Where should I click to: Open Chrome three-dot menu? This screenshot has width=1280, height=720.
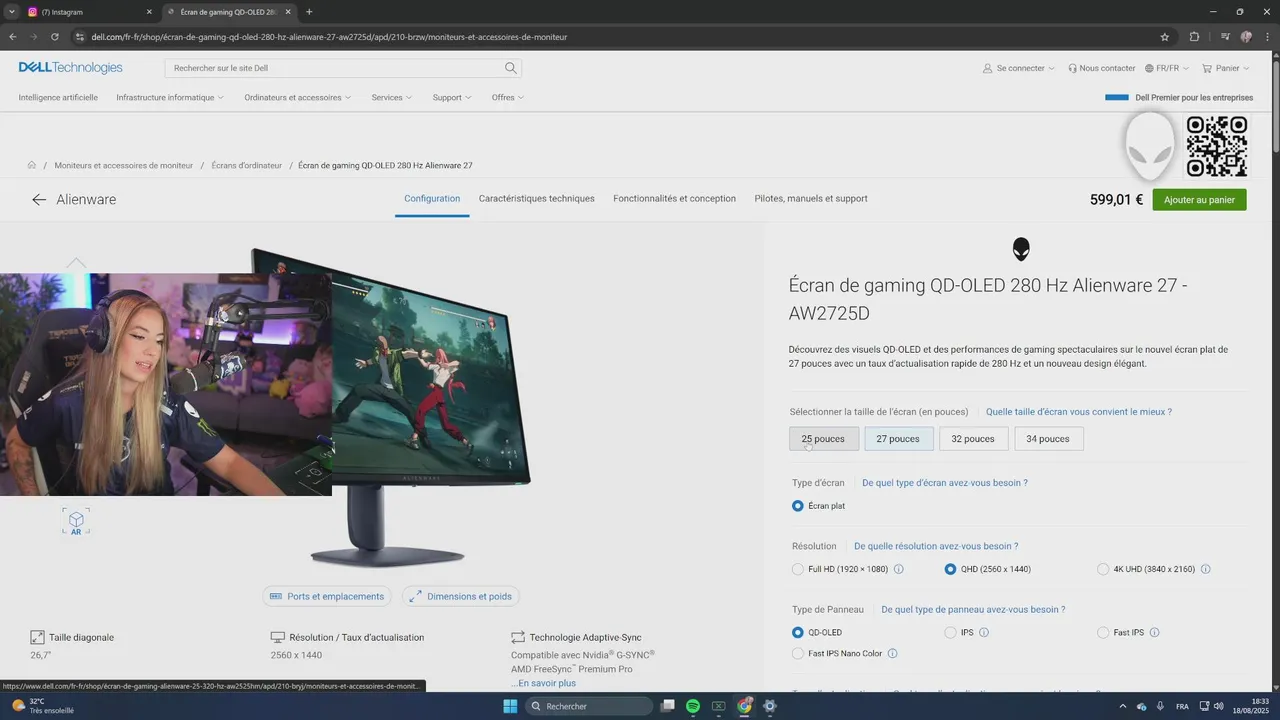click(x=1266, y=37)
